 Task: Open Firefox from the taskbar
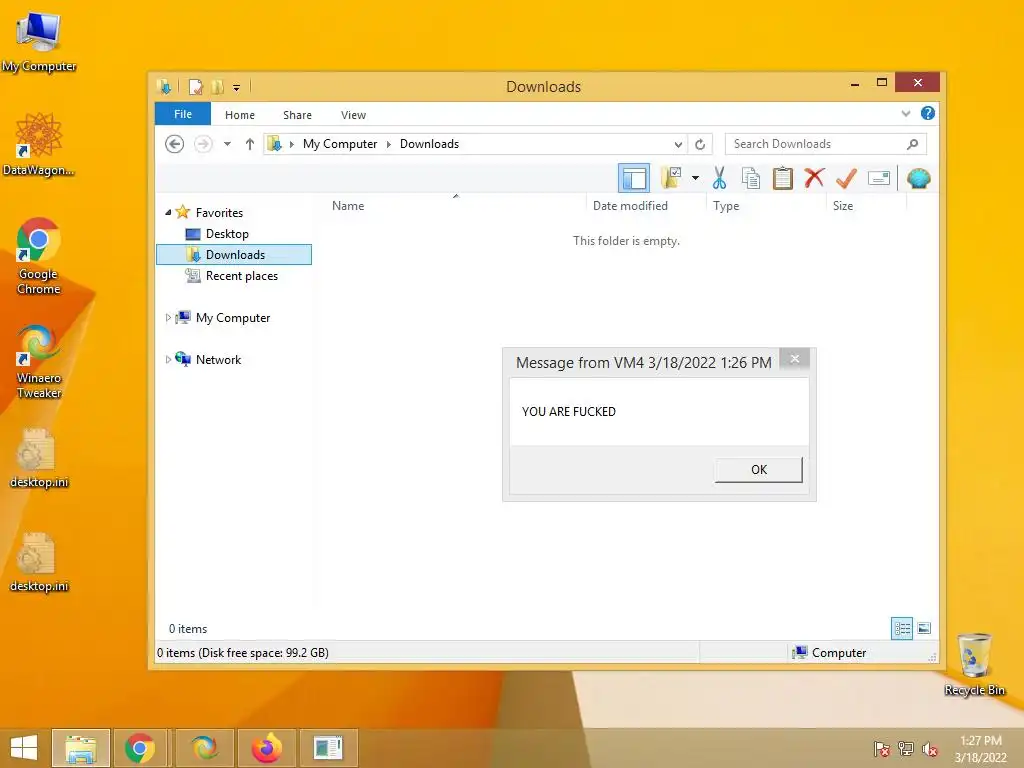pos(267,748)
